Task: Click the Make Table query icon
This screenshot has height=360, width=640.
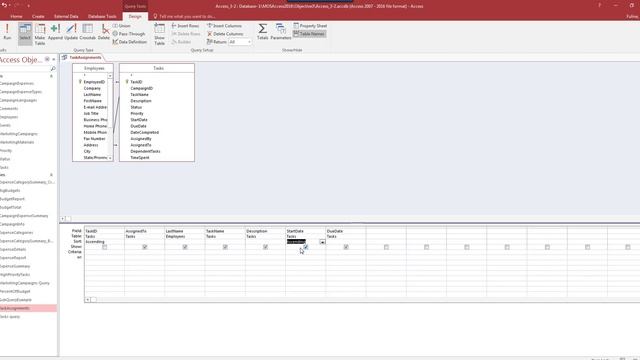Action: [40, 34]
